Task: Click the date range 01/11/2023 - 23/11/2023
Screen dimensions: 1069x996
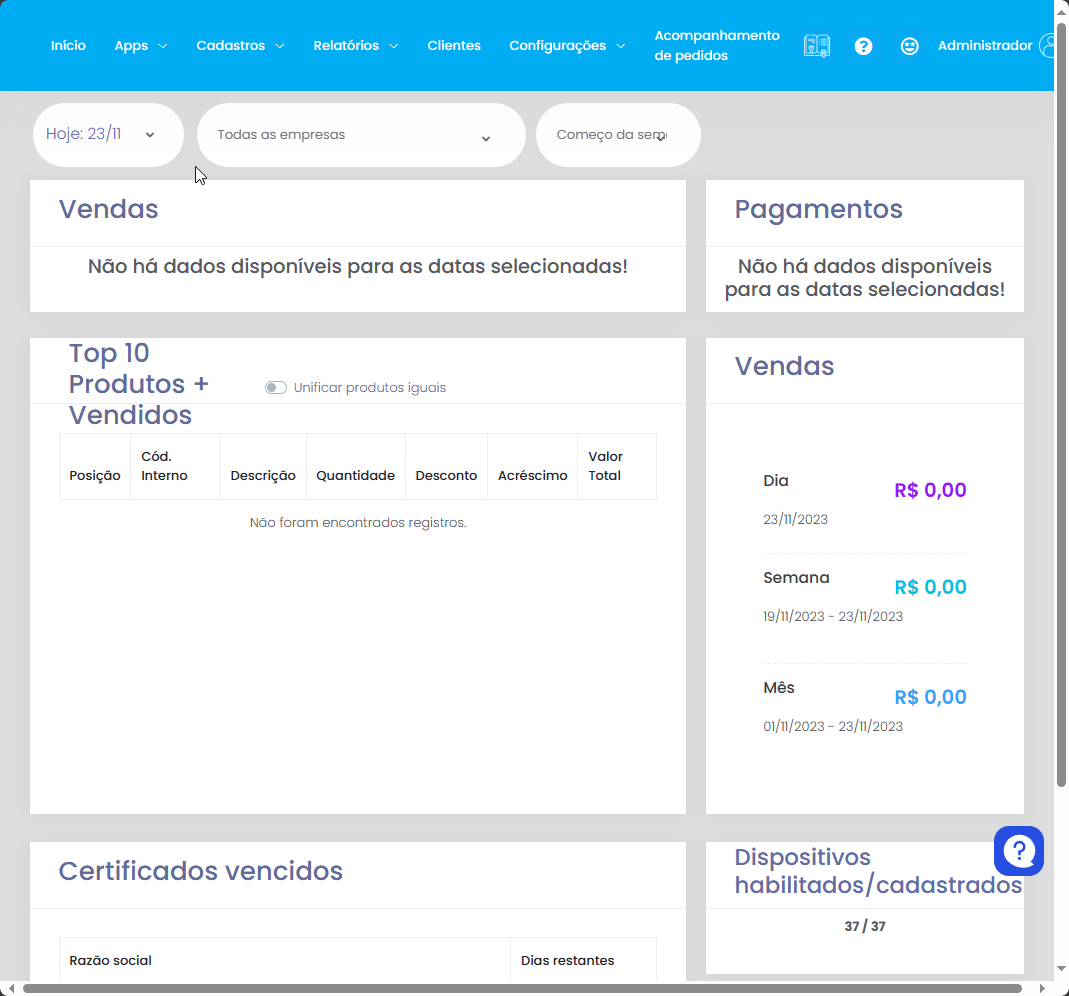Action: 832,726
